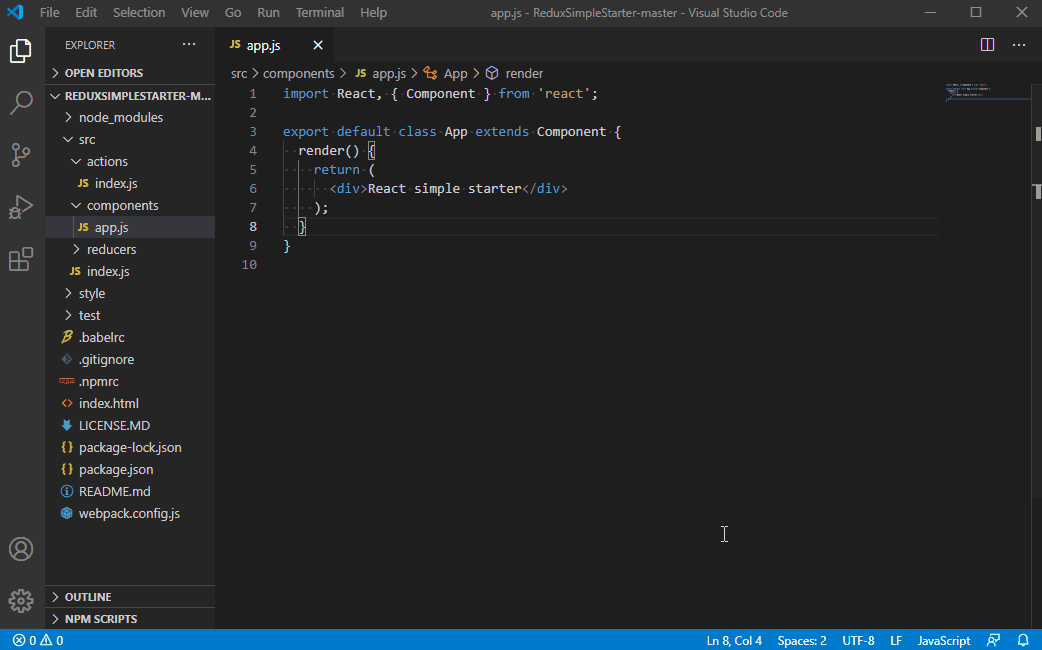Split the editor right
The height and width of the screenshot is (650, 1042).
coord(988,45)
